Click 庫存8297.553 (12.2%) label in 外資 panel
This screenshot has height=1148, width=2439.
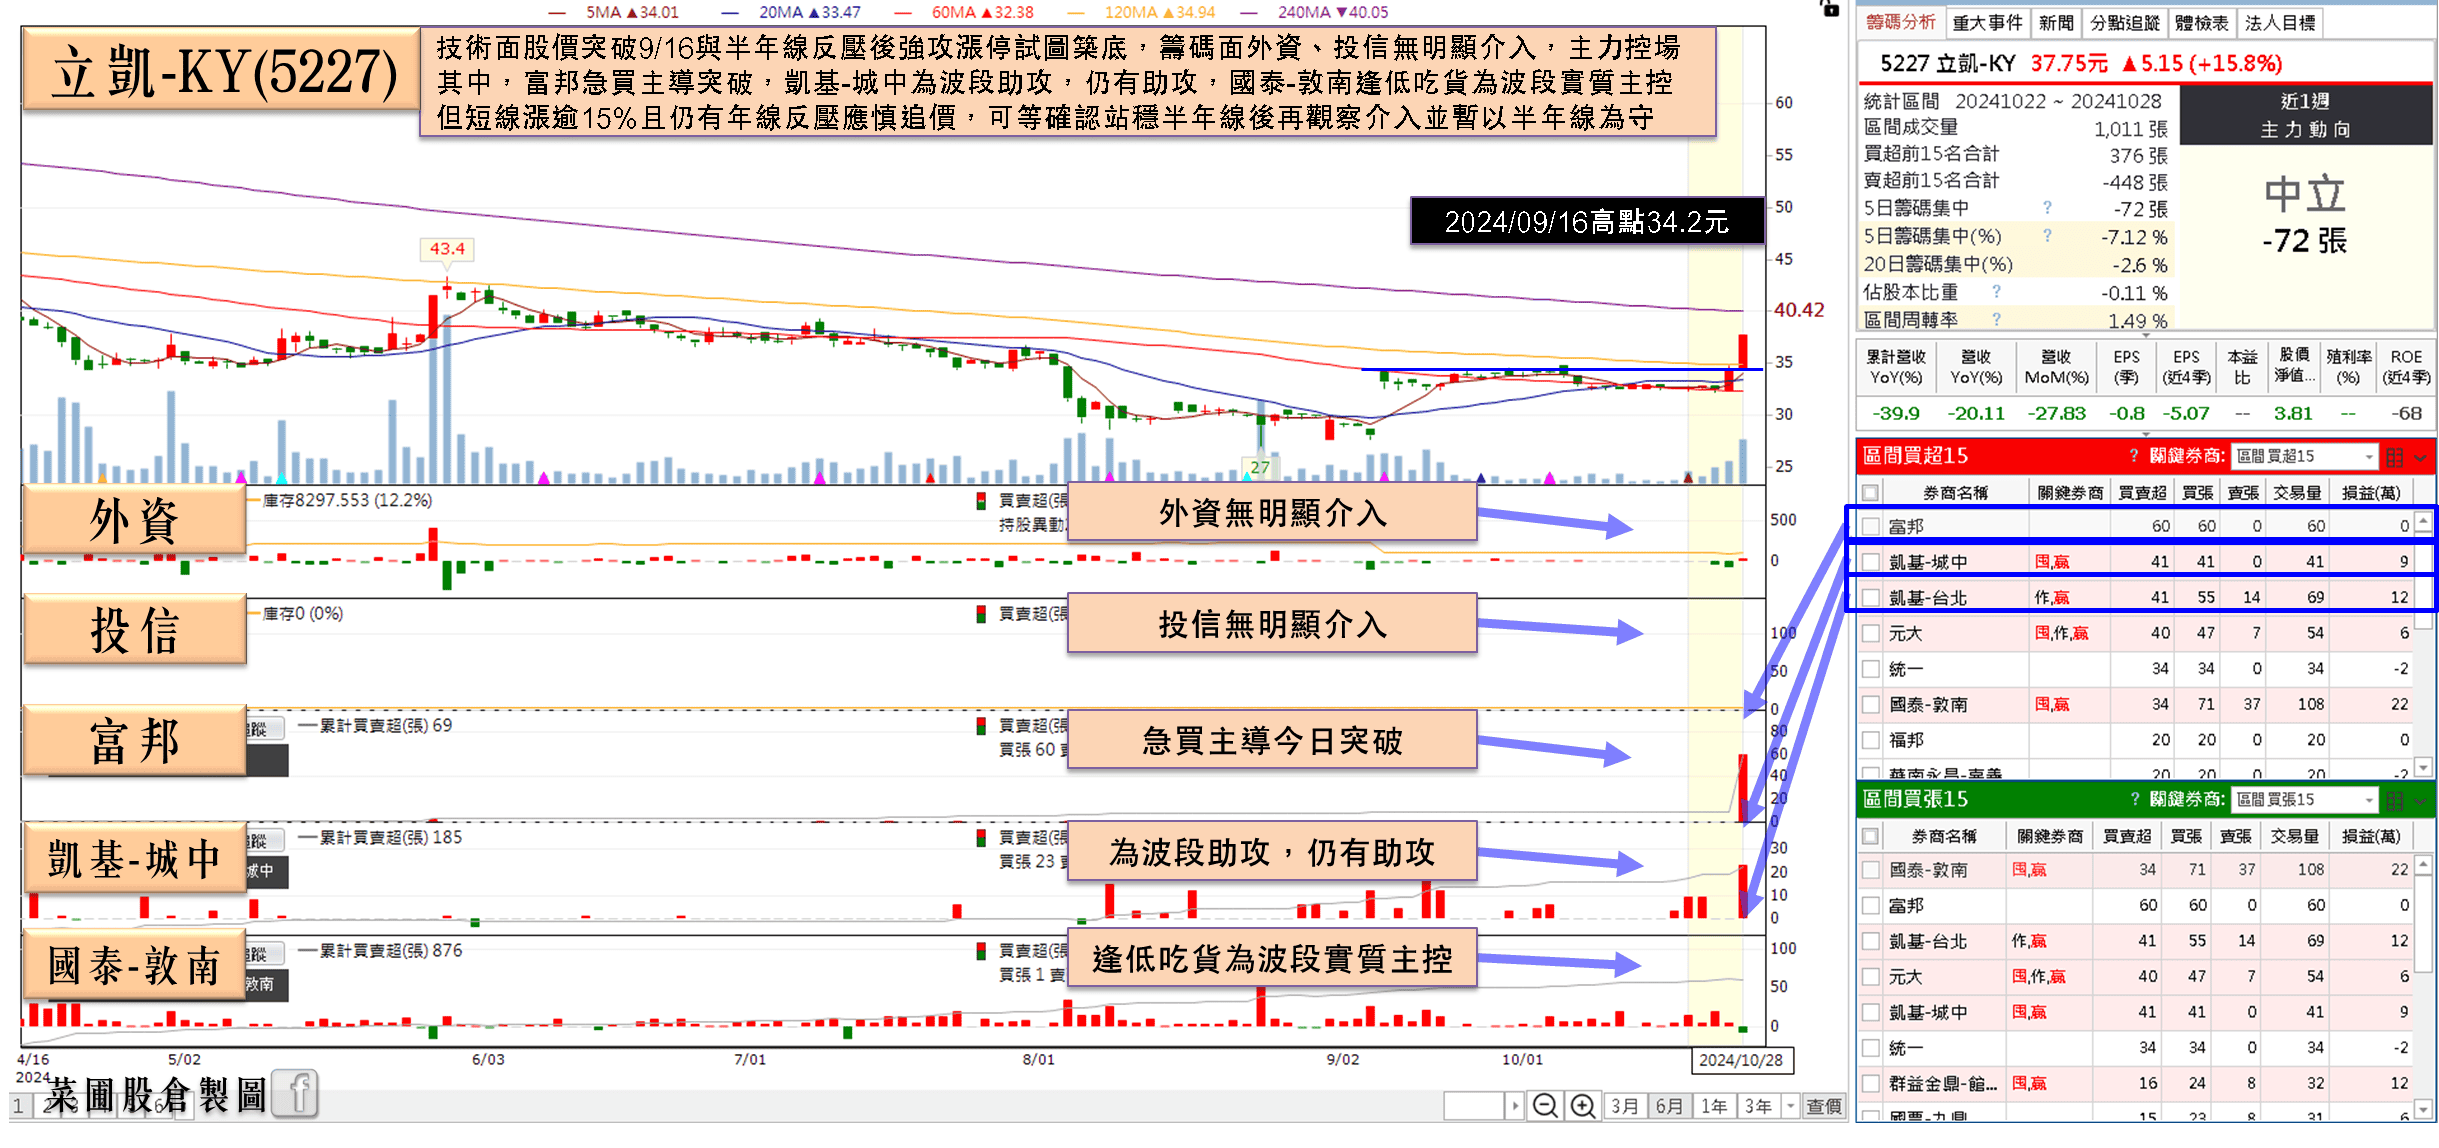[x=347, y=500]
